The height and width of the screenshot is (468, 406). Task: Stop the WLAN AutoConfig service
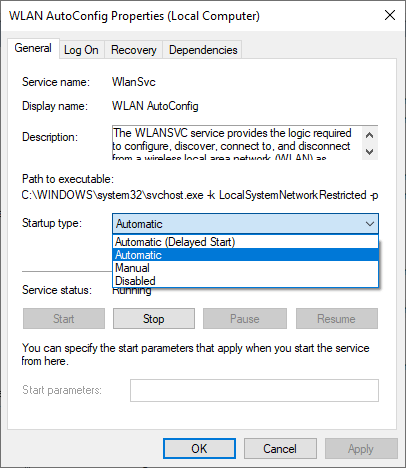point(154,319)
